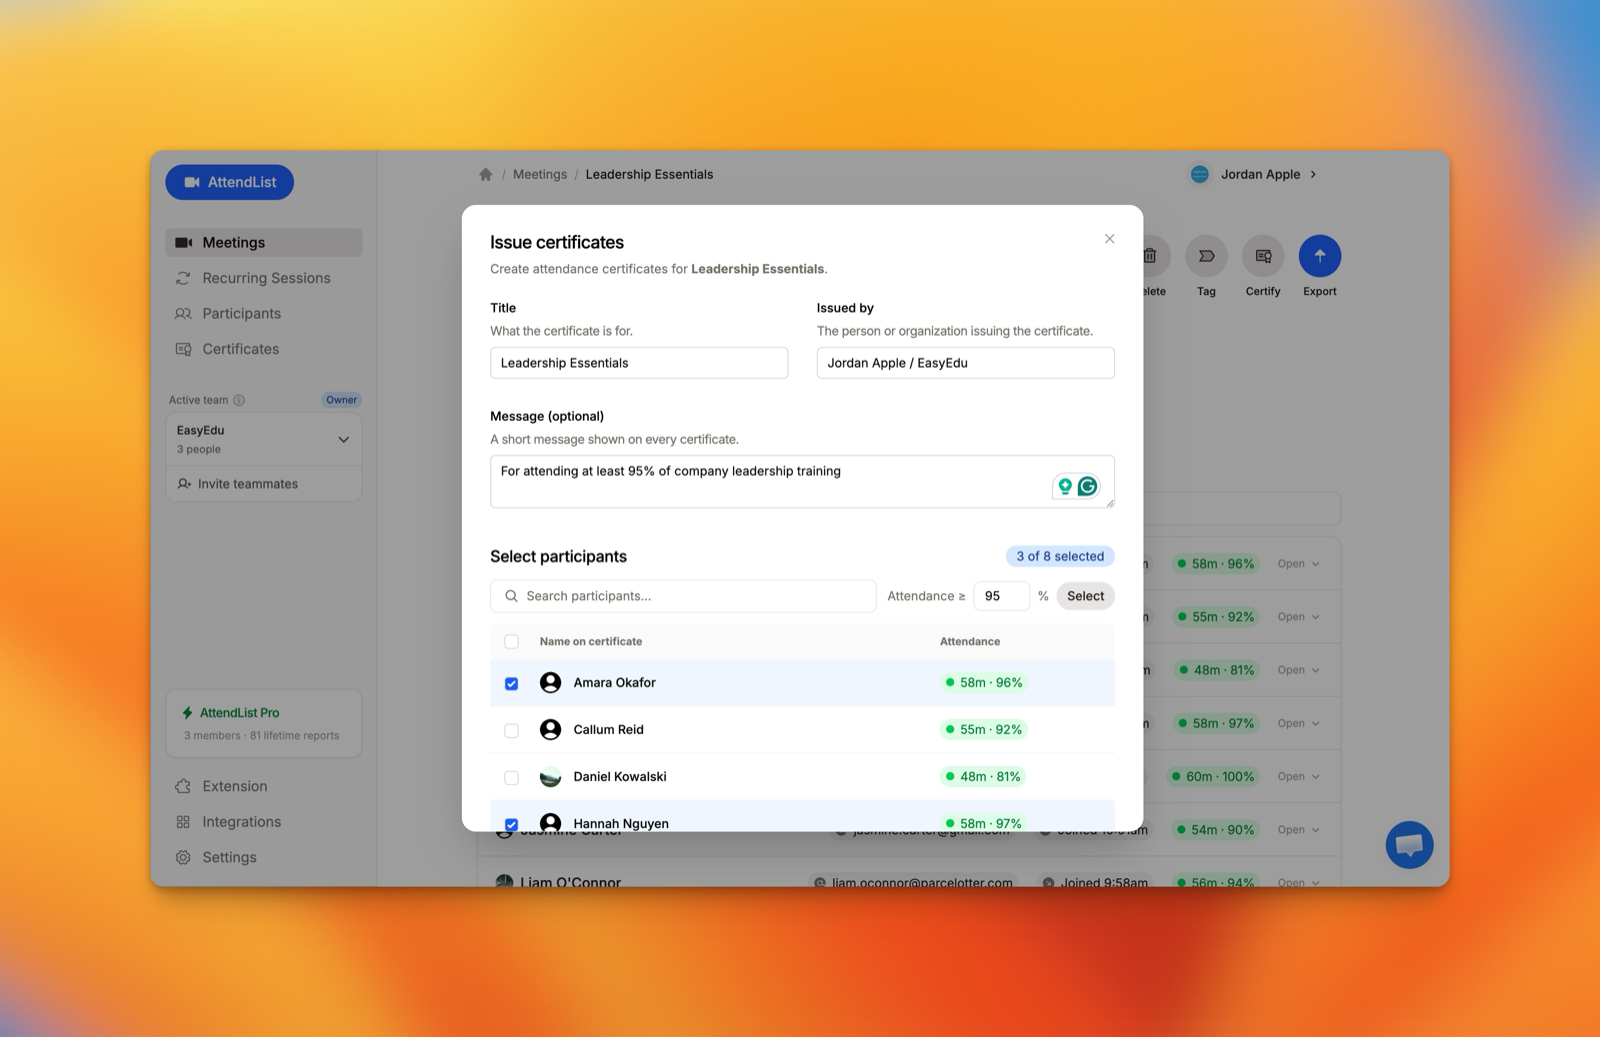The width and height of the screenshot is (1600, 1037).
Task: Click the Select button by attendance filter
Action: [1086, 596]
